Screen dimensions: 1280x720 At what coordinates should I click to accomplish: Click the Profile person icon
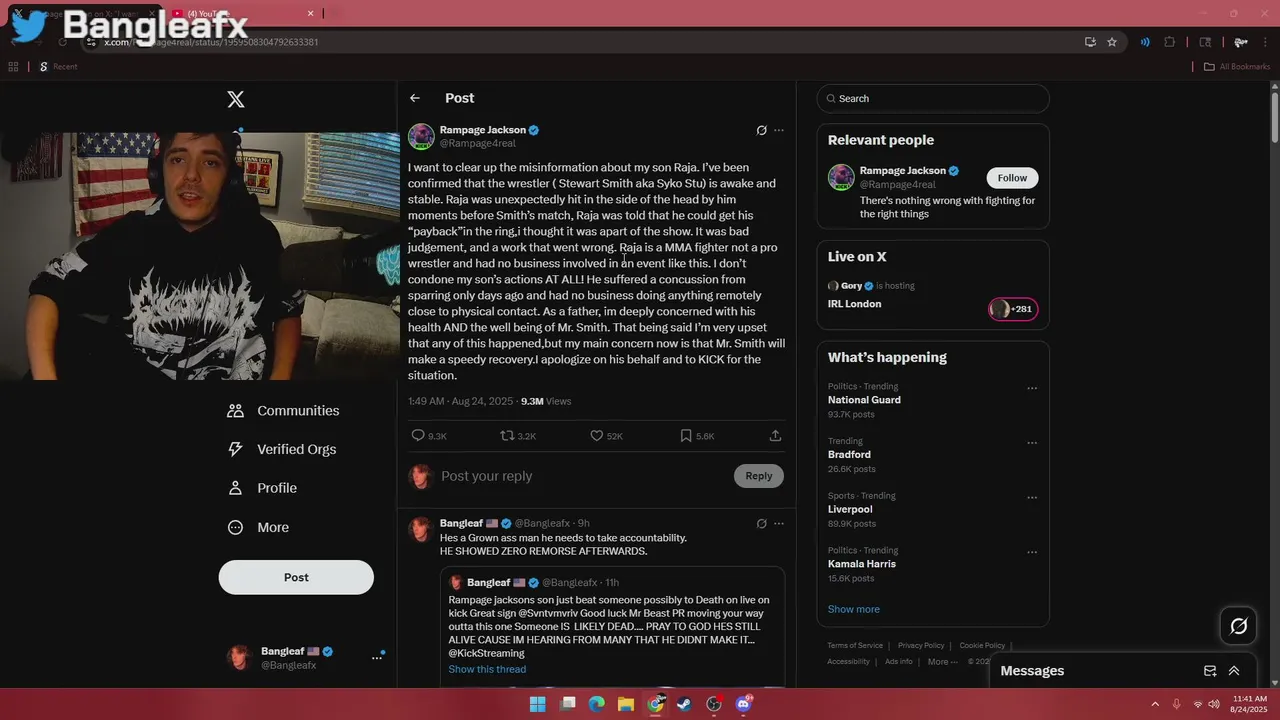[x=236, y=488]
